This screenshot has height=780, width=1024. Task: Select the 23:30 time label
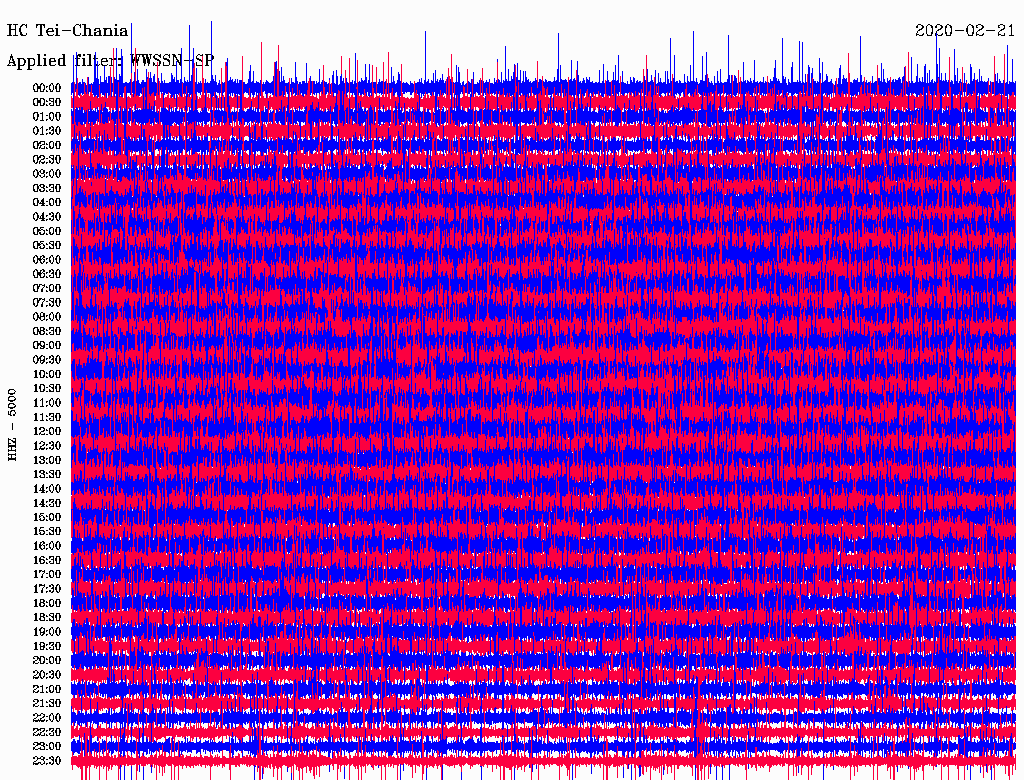pos(47,760)
